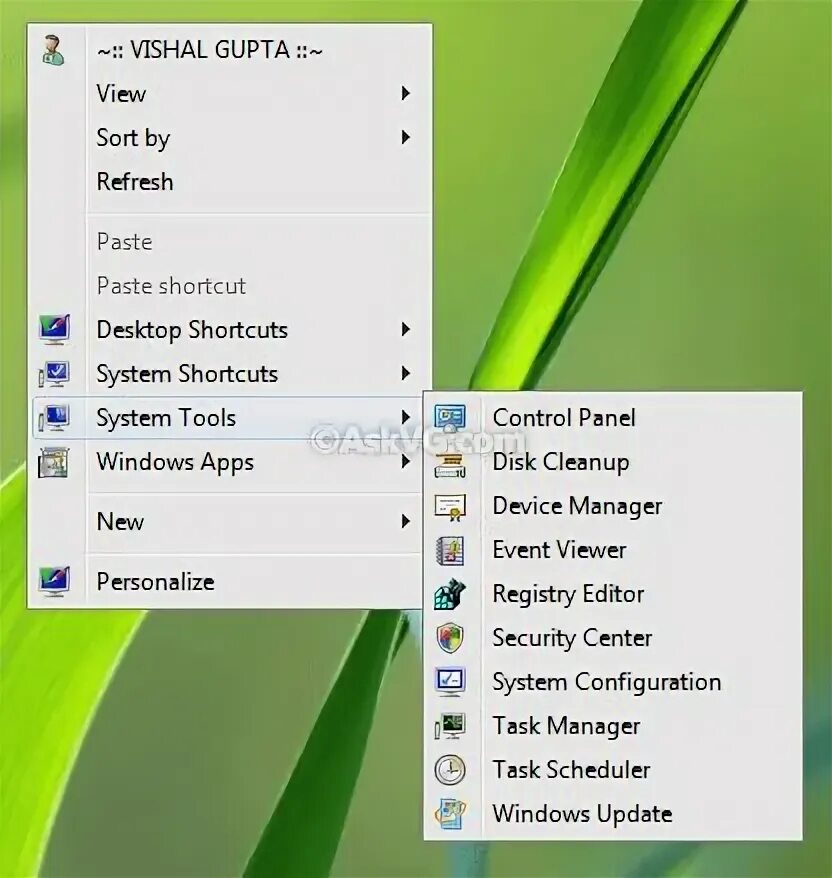Viewport: 832px width, 878px height.
Task: Open the View menu entry
Action: 230,94
